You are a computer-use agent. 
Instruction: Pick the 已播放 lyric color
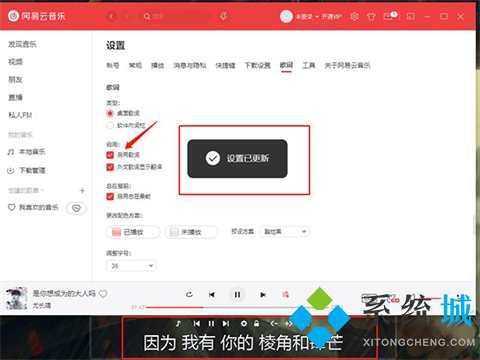click(x=133, y=232)
